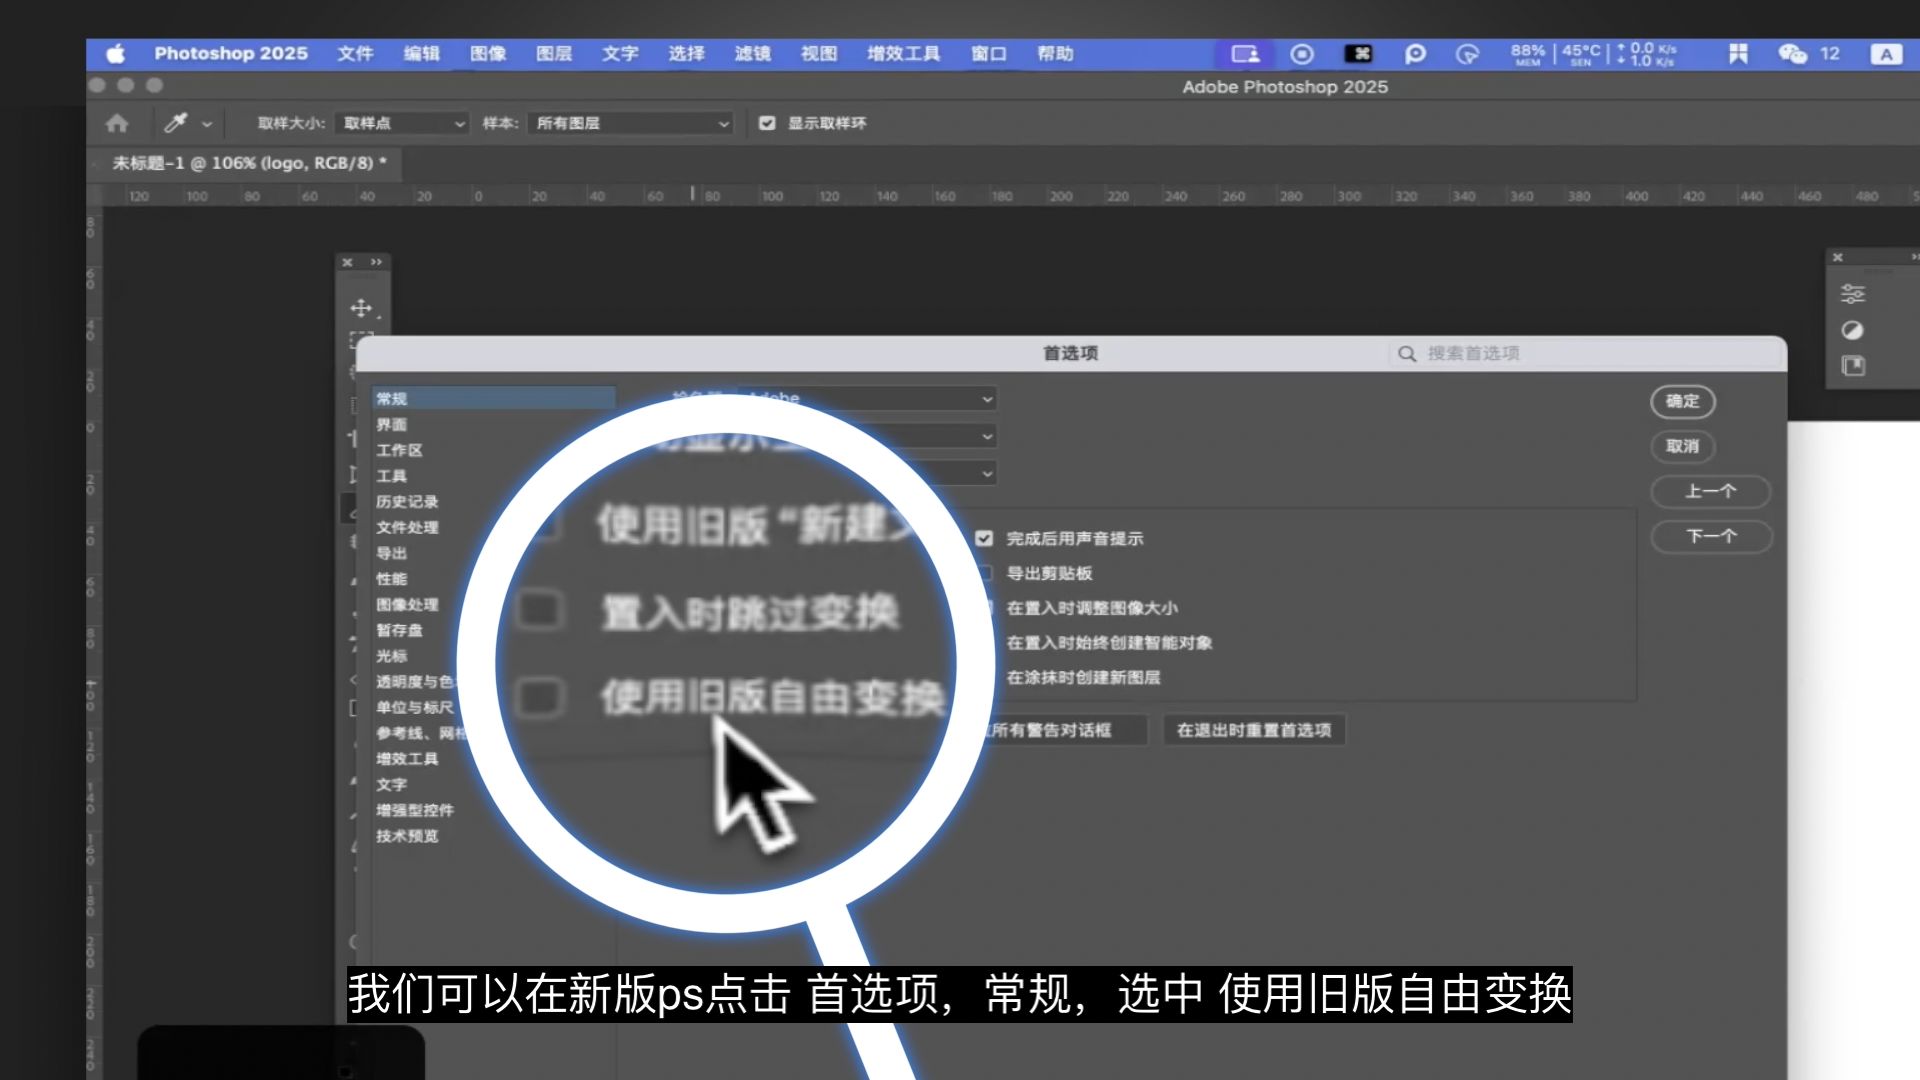Open the 选择 menu
Screen dimensions: 1920x1080
click(686, 54)
